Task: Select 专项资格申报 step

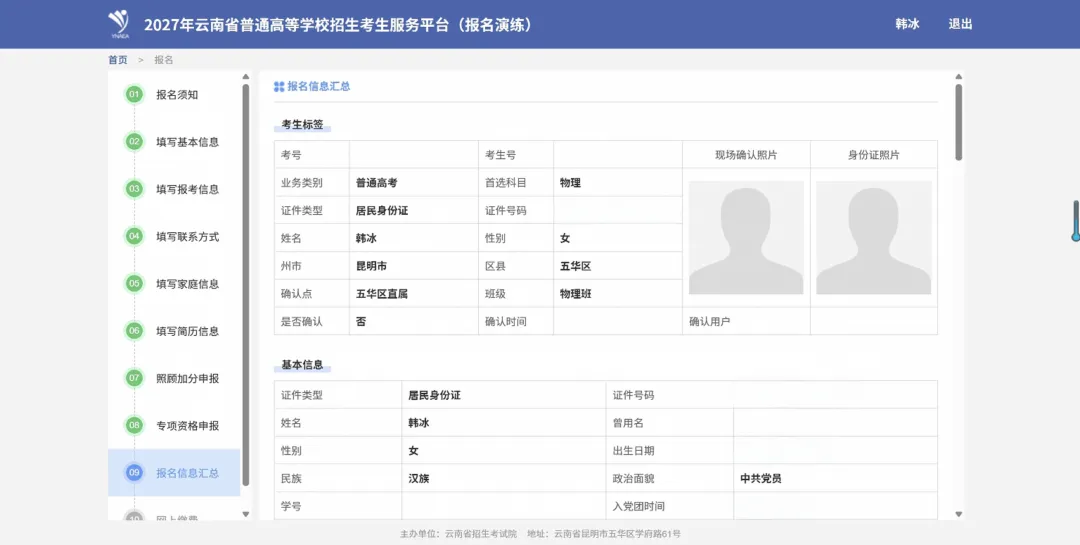Action: [x=187, y=425]
